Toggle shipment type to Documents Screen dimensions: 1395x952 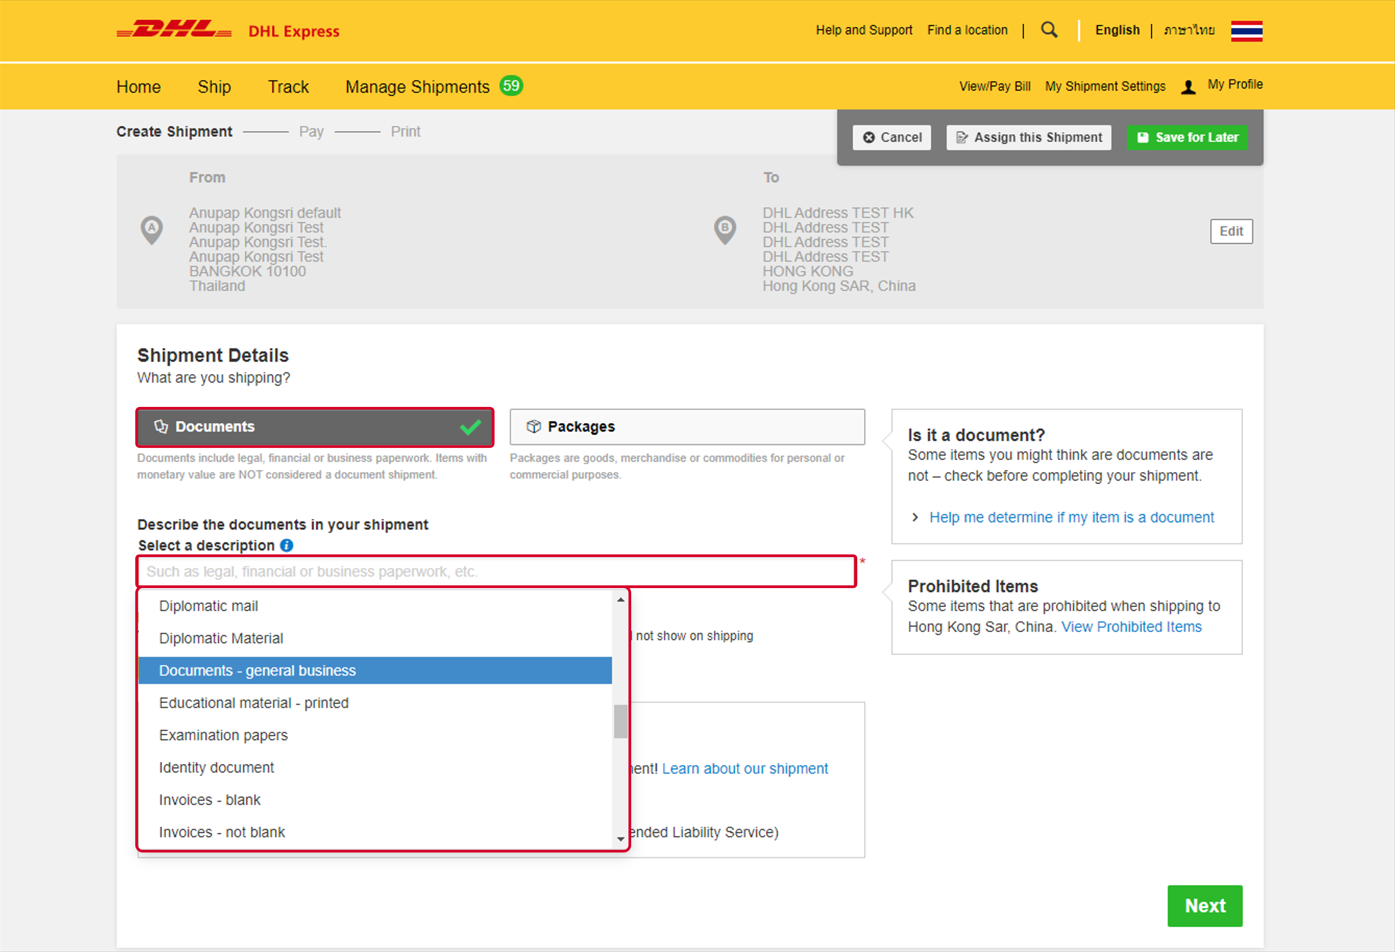click(x=314, y=426)
